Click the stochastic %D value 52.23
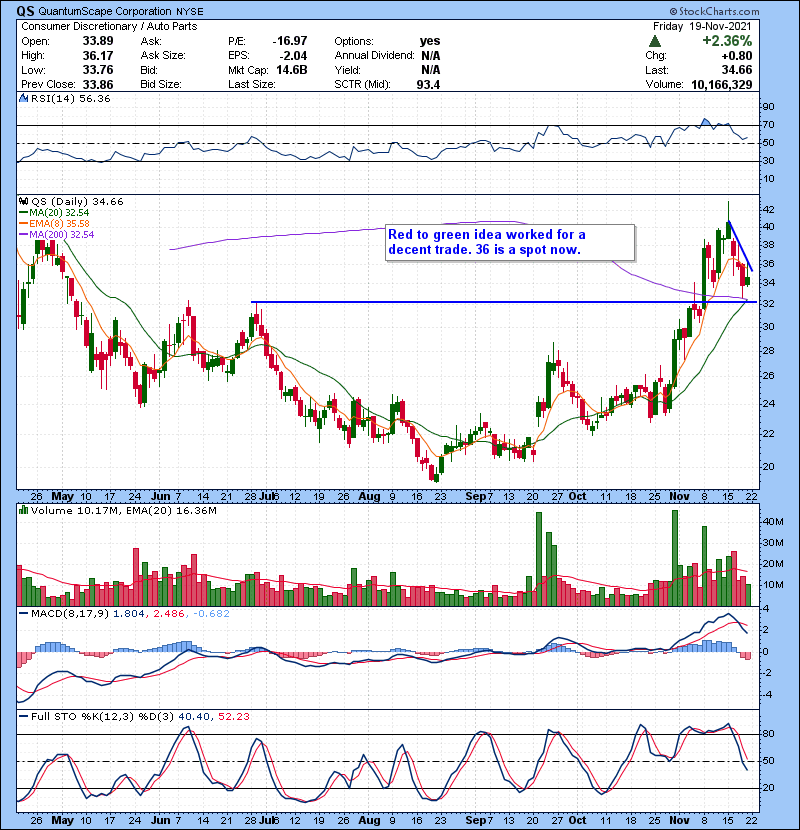This screenshot has height=830, width=800. click(233, 717)
